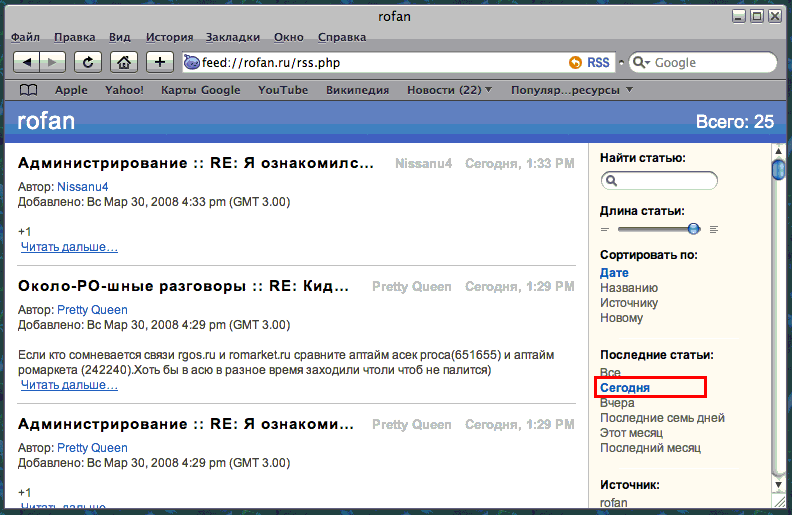This screenshot has width=792, height=515.
Task: Open the Википедия bookmark
Action: pyautogui.click(x=358, y=90)
